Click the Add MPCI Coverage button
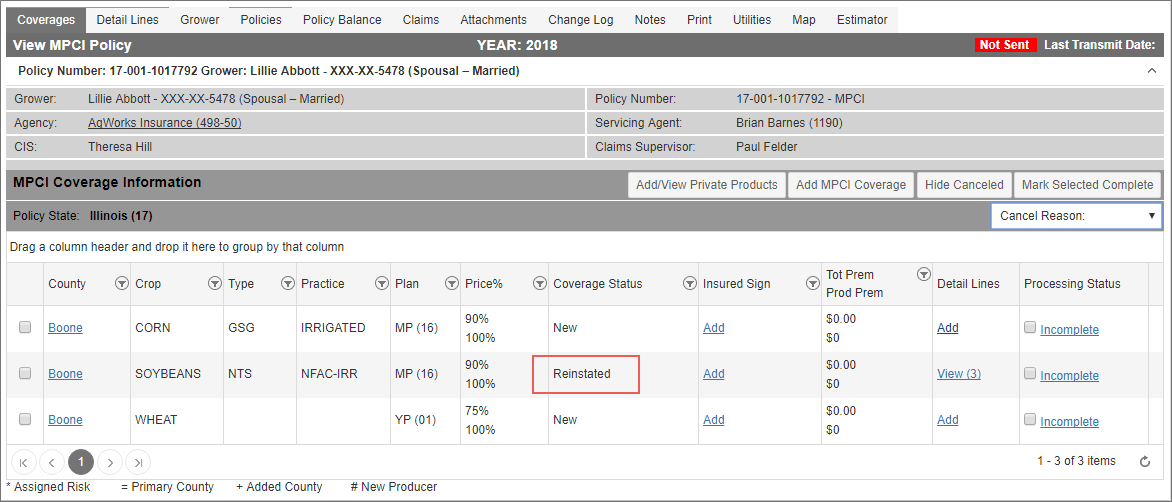The image size is (1172, 502). 851,185
